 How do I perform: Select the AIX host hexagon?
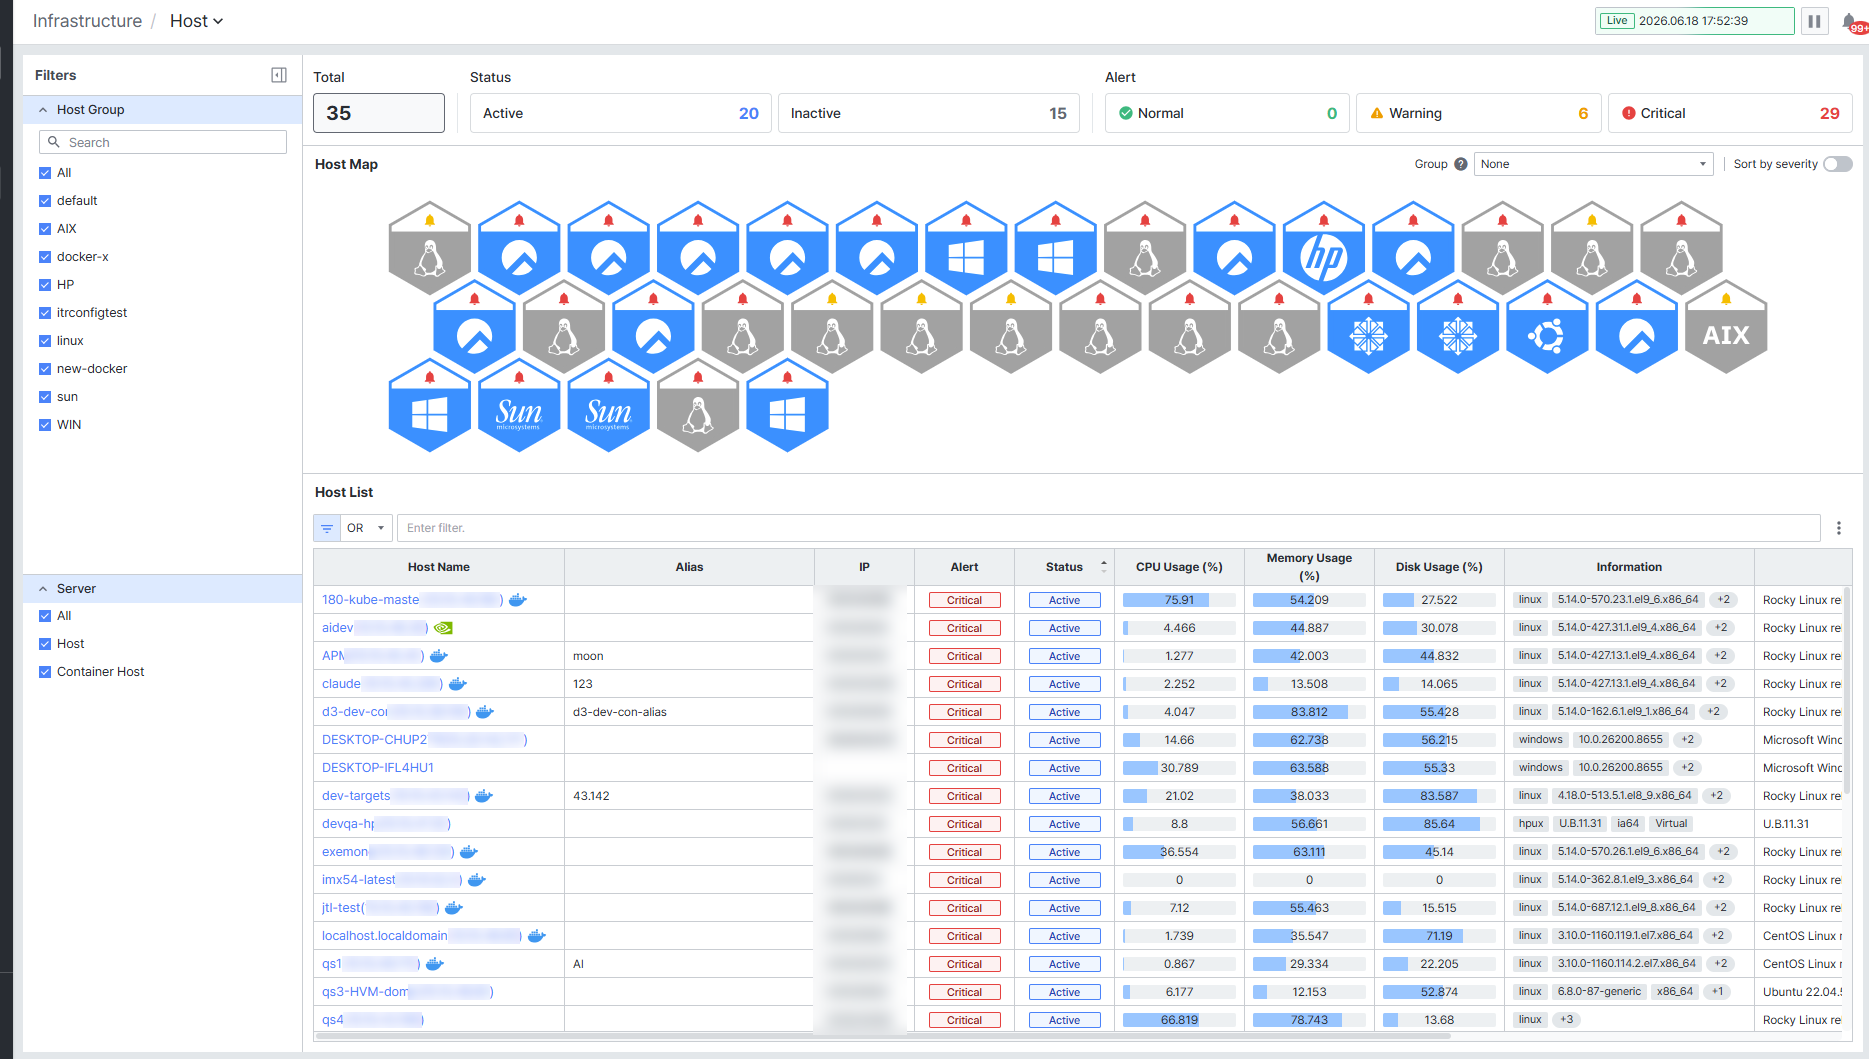[x=1726, y=328]
